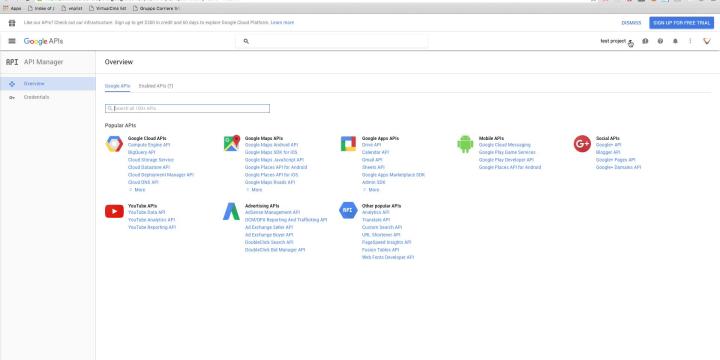Open Drive API link

tap(371, 145)
